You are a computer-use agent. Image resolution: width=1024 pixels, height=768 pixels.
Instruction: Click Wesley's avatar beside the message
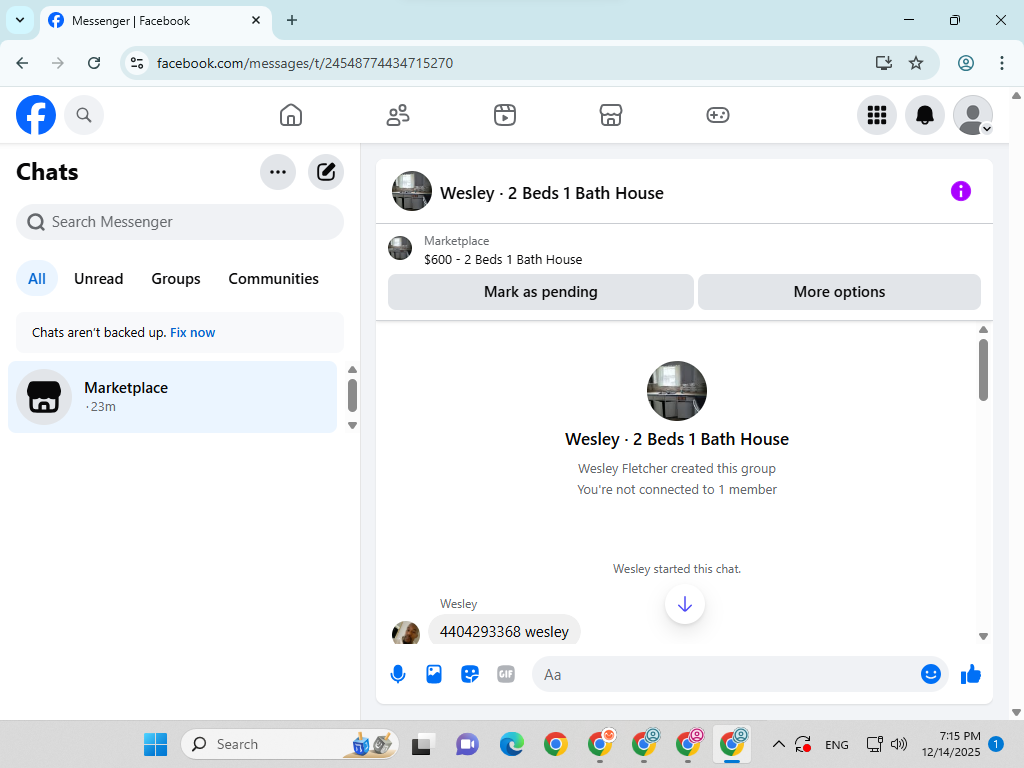coord(406,633)
